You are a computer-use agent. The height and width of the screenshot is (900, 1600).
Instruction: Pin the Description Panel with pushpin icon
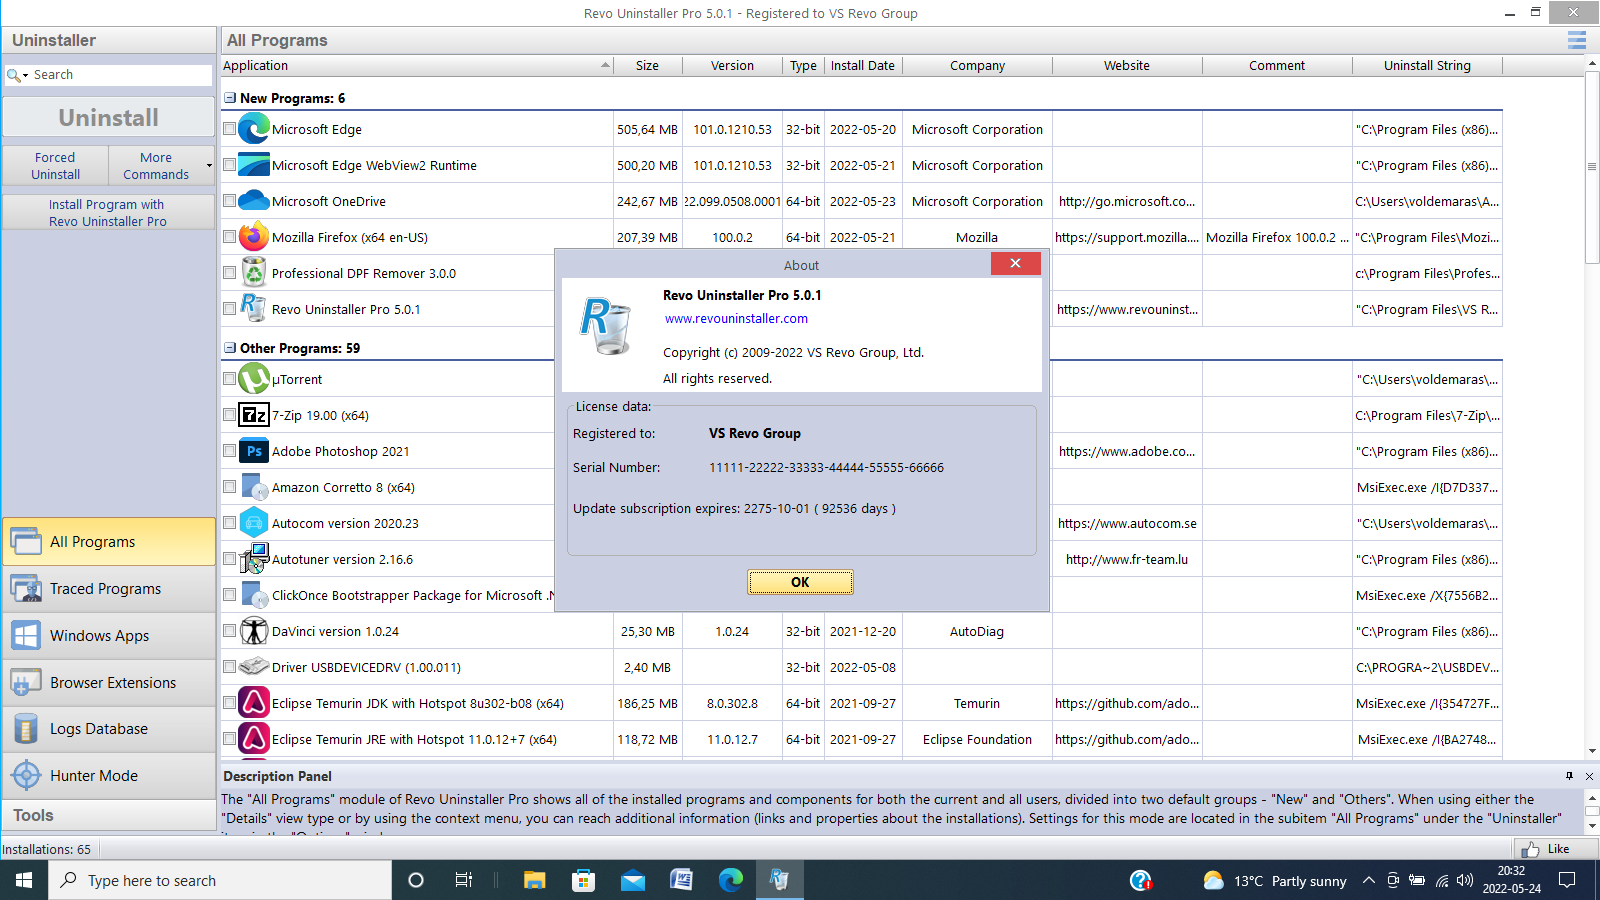click(1569, 776)
